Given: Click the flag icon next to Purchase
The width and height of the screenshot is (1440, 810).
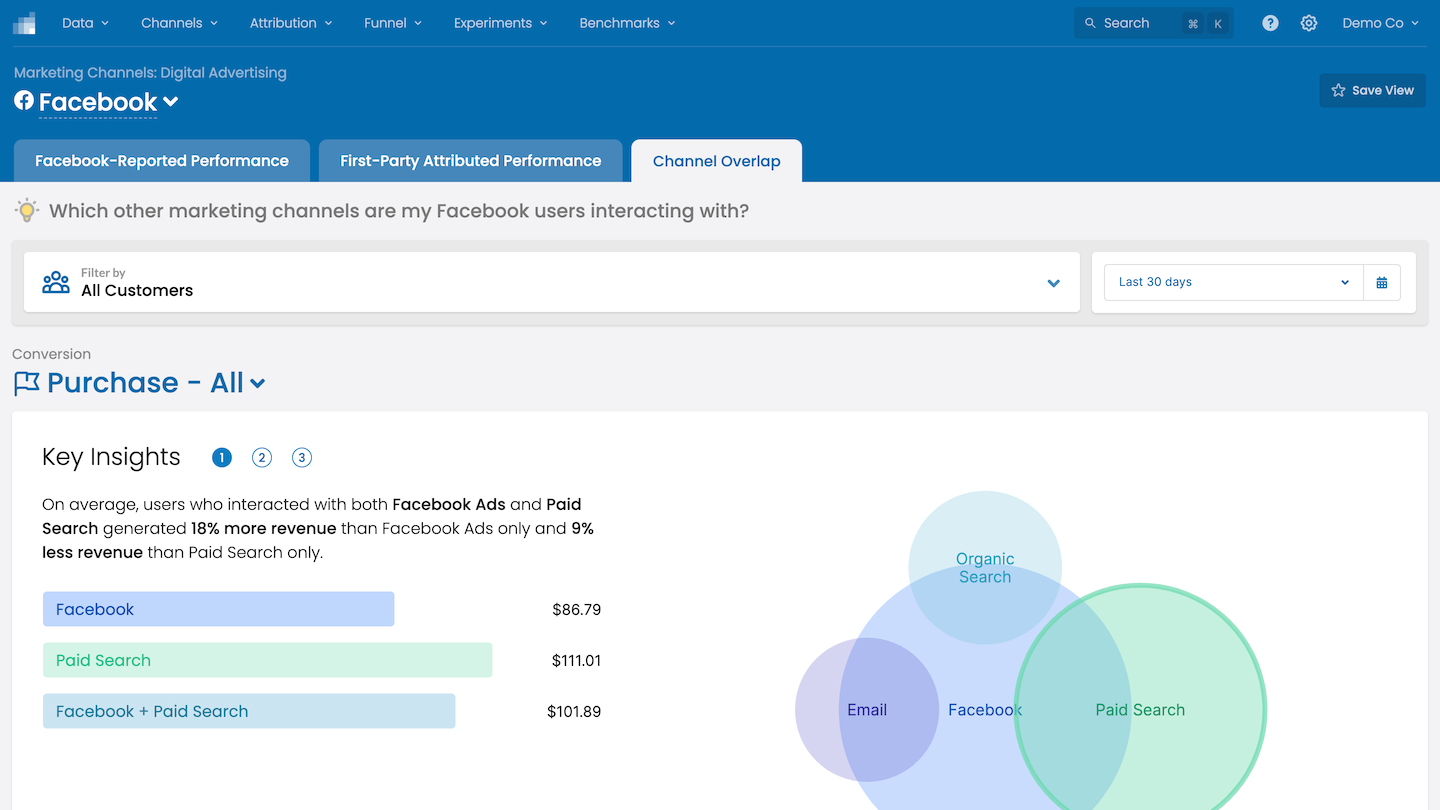Looking at the screenshot, I should [27, 383].
